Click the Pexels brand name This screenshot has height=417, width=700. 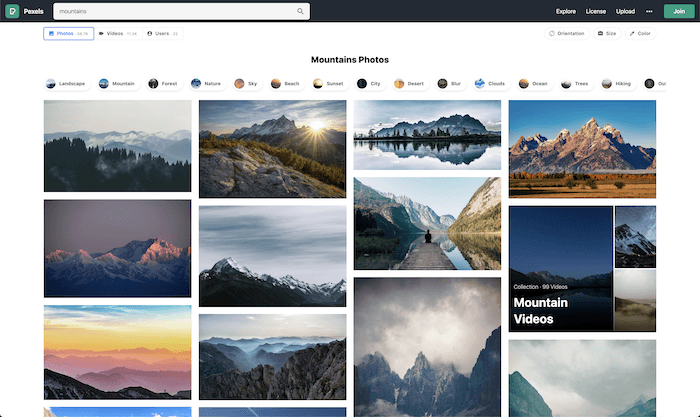point(33,11)
